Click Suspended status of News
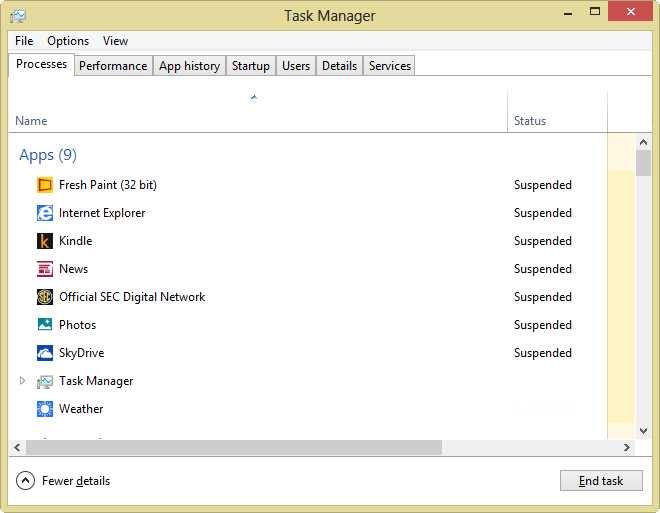 tap(543, 269)
